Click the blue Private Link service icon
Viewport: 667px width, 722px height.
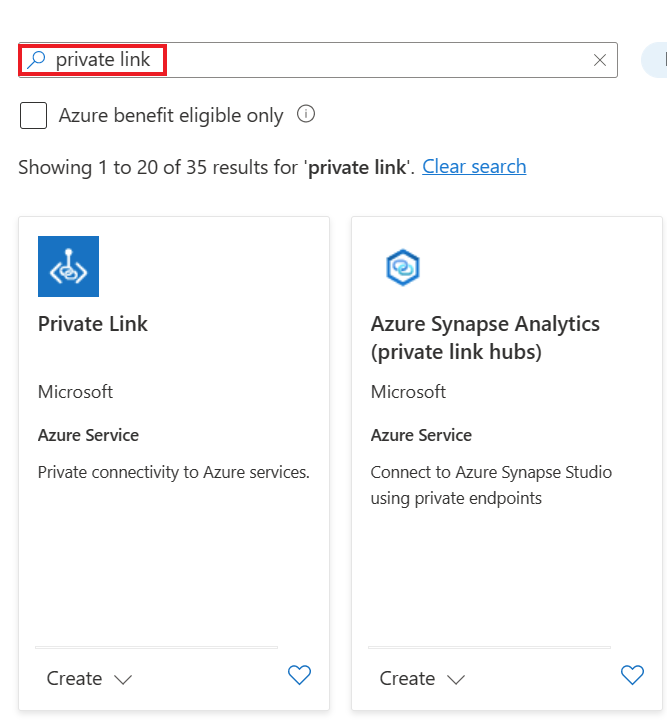68,266
